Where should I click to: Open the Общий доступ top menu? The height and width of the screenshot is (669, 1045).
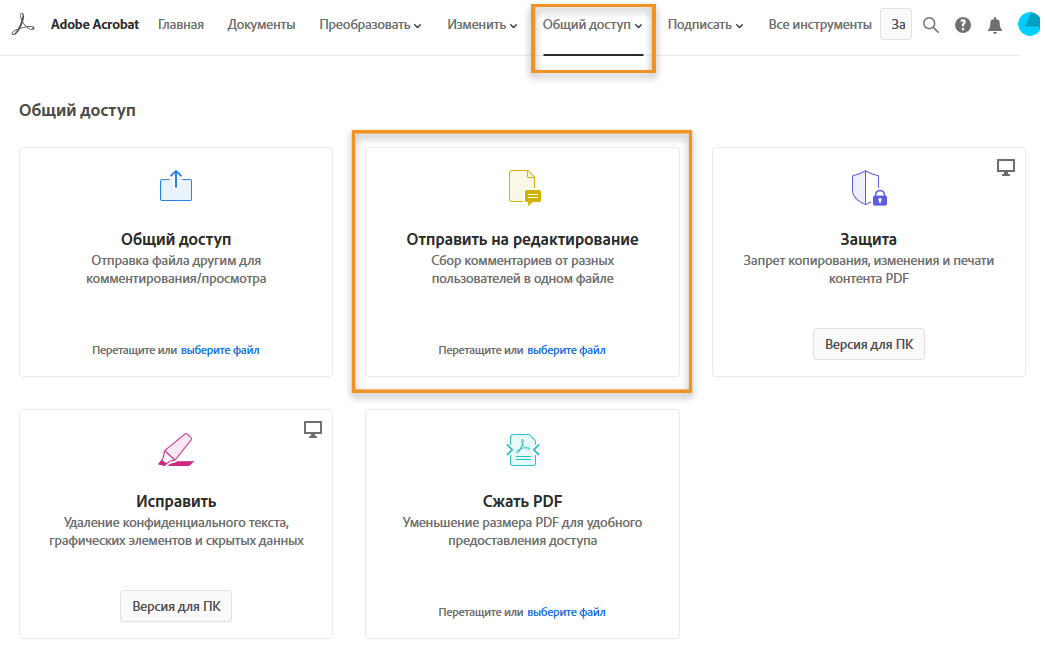point(592,25)
